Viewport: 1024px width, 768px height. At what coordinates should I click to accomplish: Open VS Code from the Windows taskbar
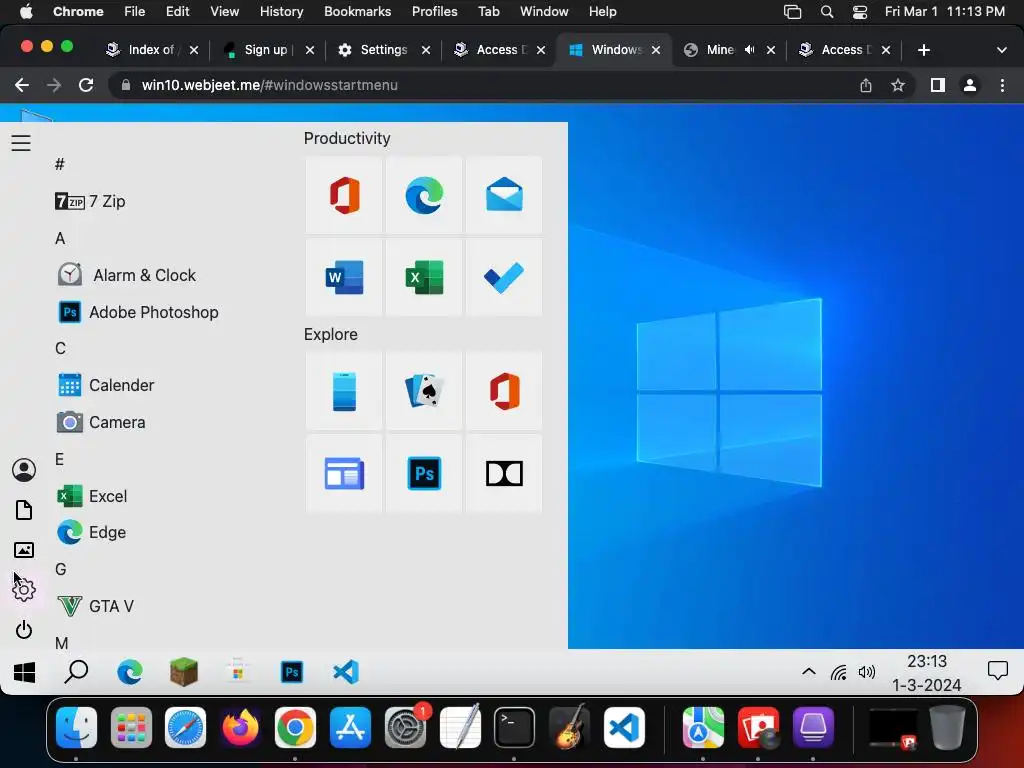346,672
